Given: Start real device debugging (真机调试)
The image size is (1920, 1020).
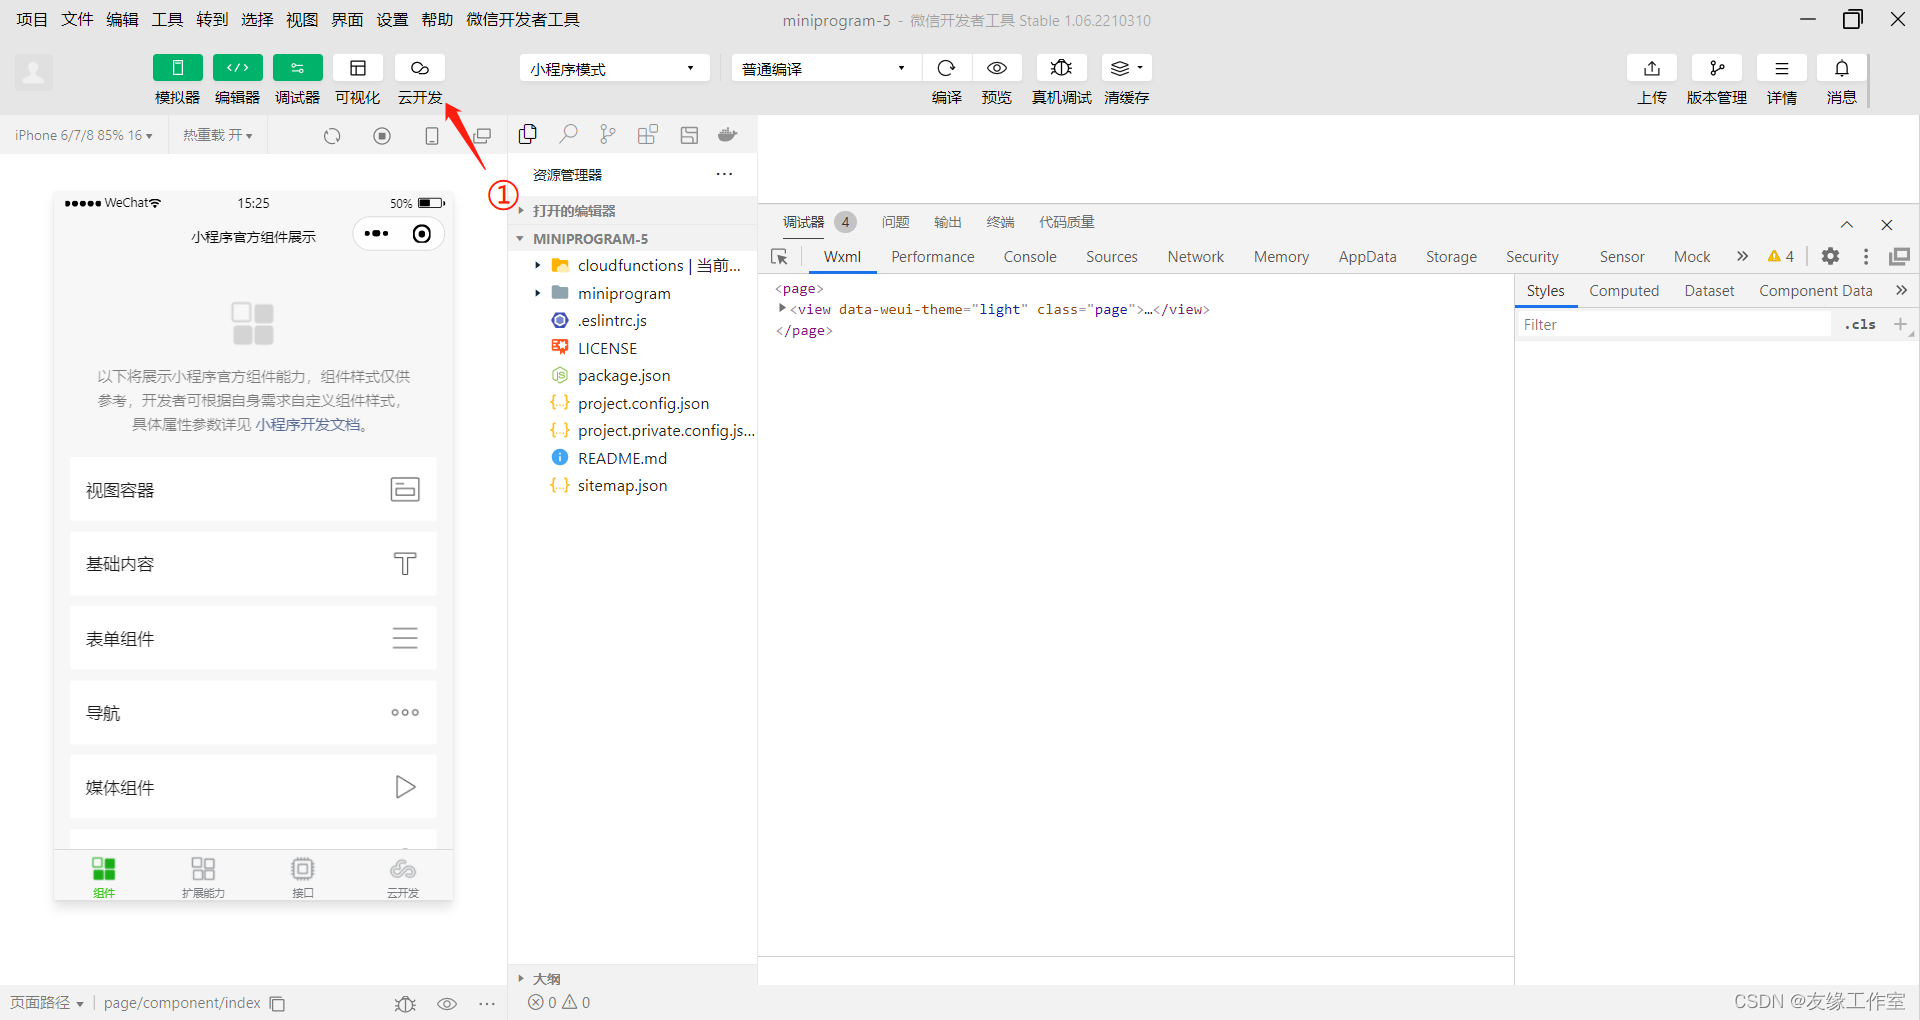Looking at the screenshot, I should pyautogui.click(x=1061, y=68).
